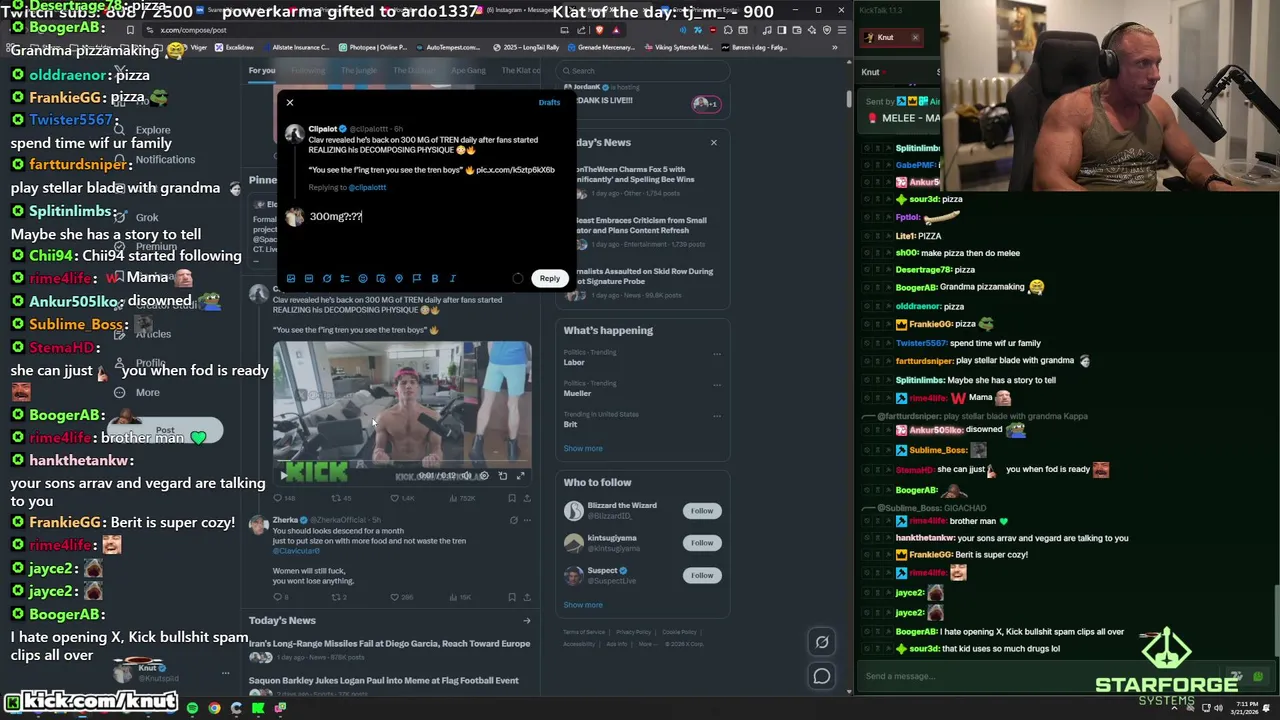The image size is (1280, 720).
Task: Follow kintsugiyama
Action: pyautogui.click(x=702, y=543)
